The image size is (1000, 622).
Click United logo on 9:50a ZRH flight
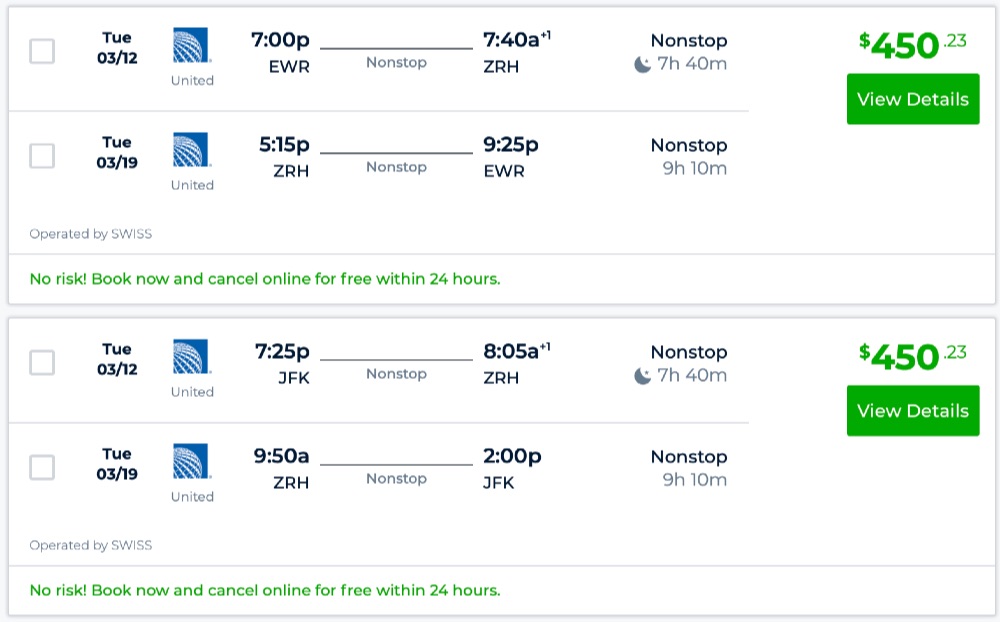(191, 462)
